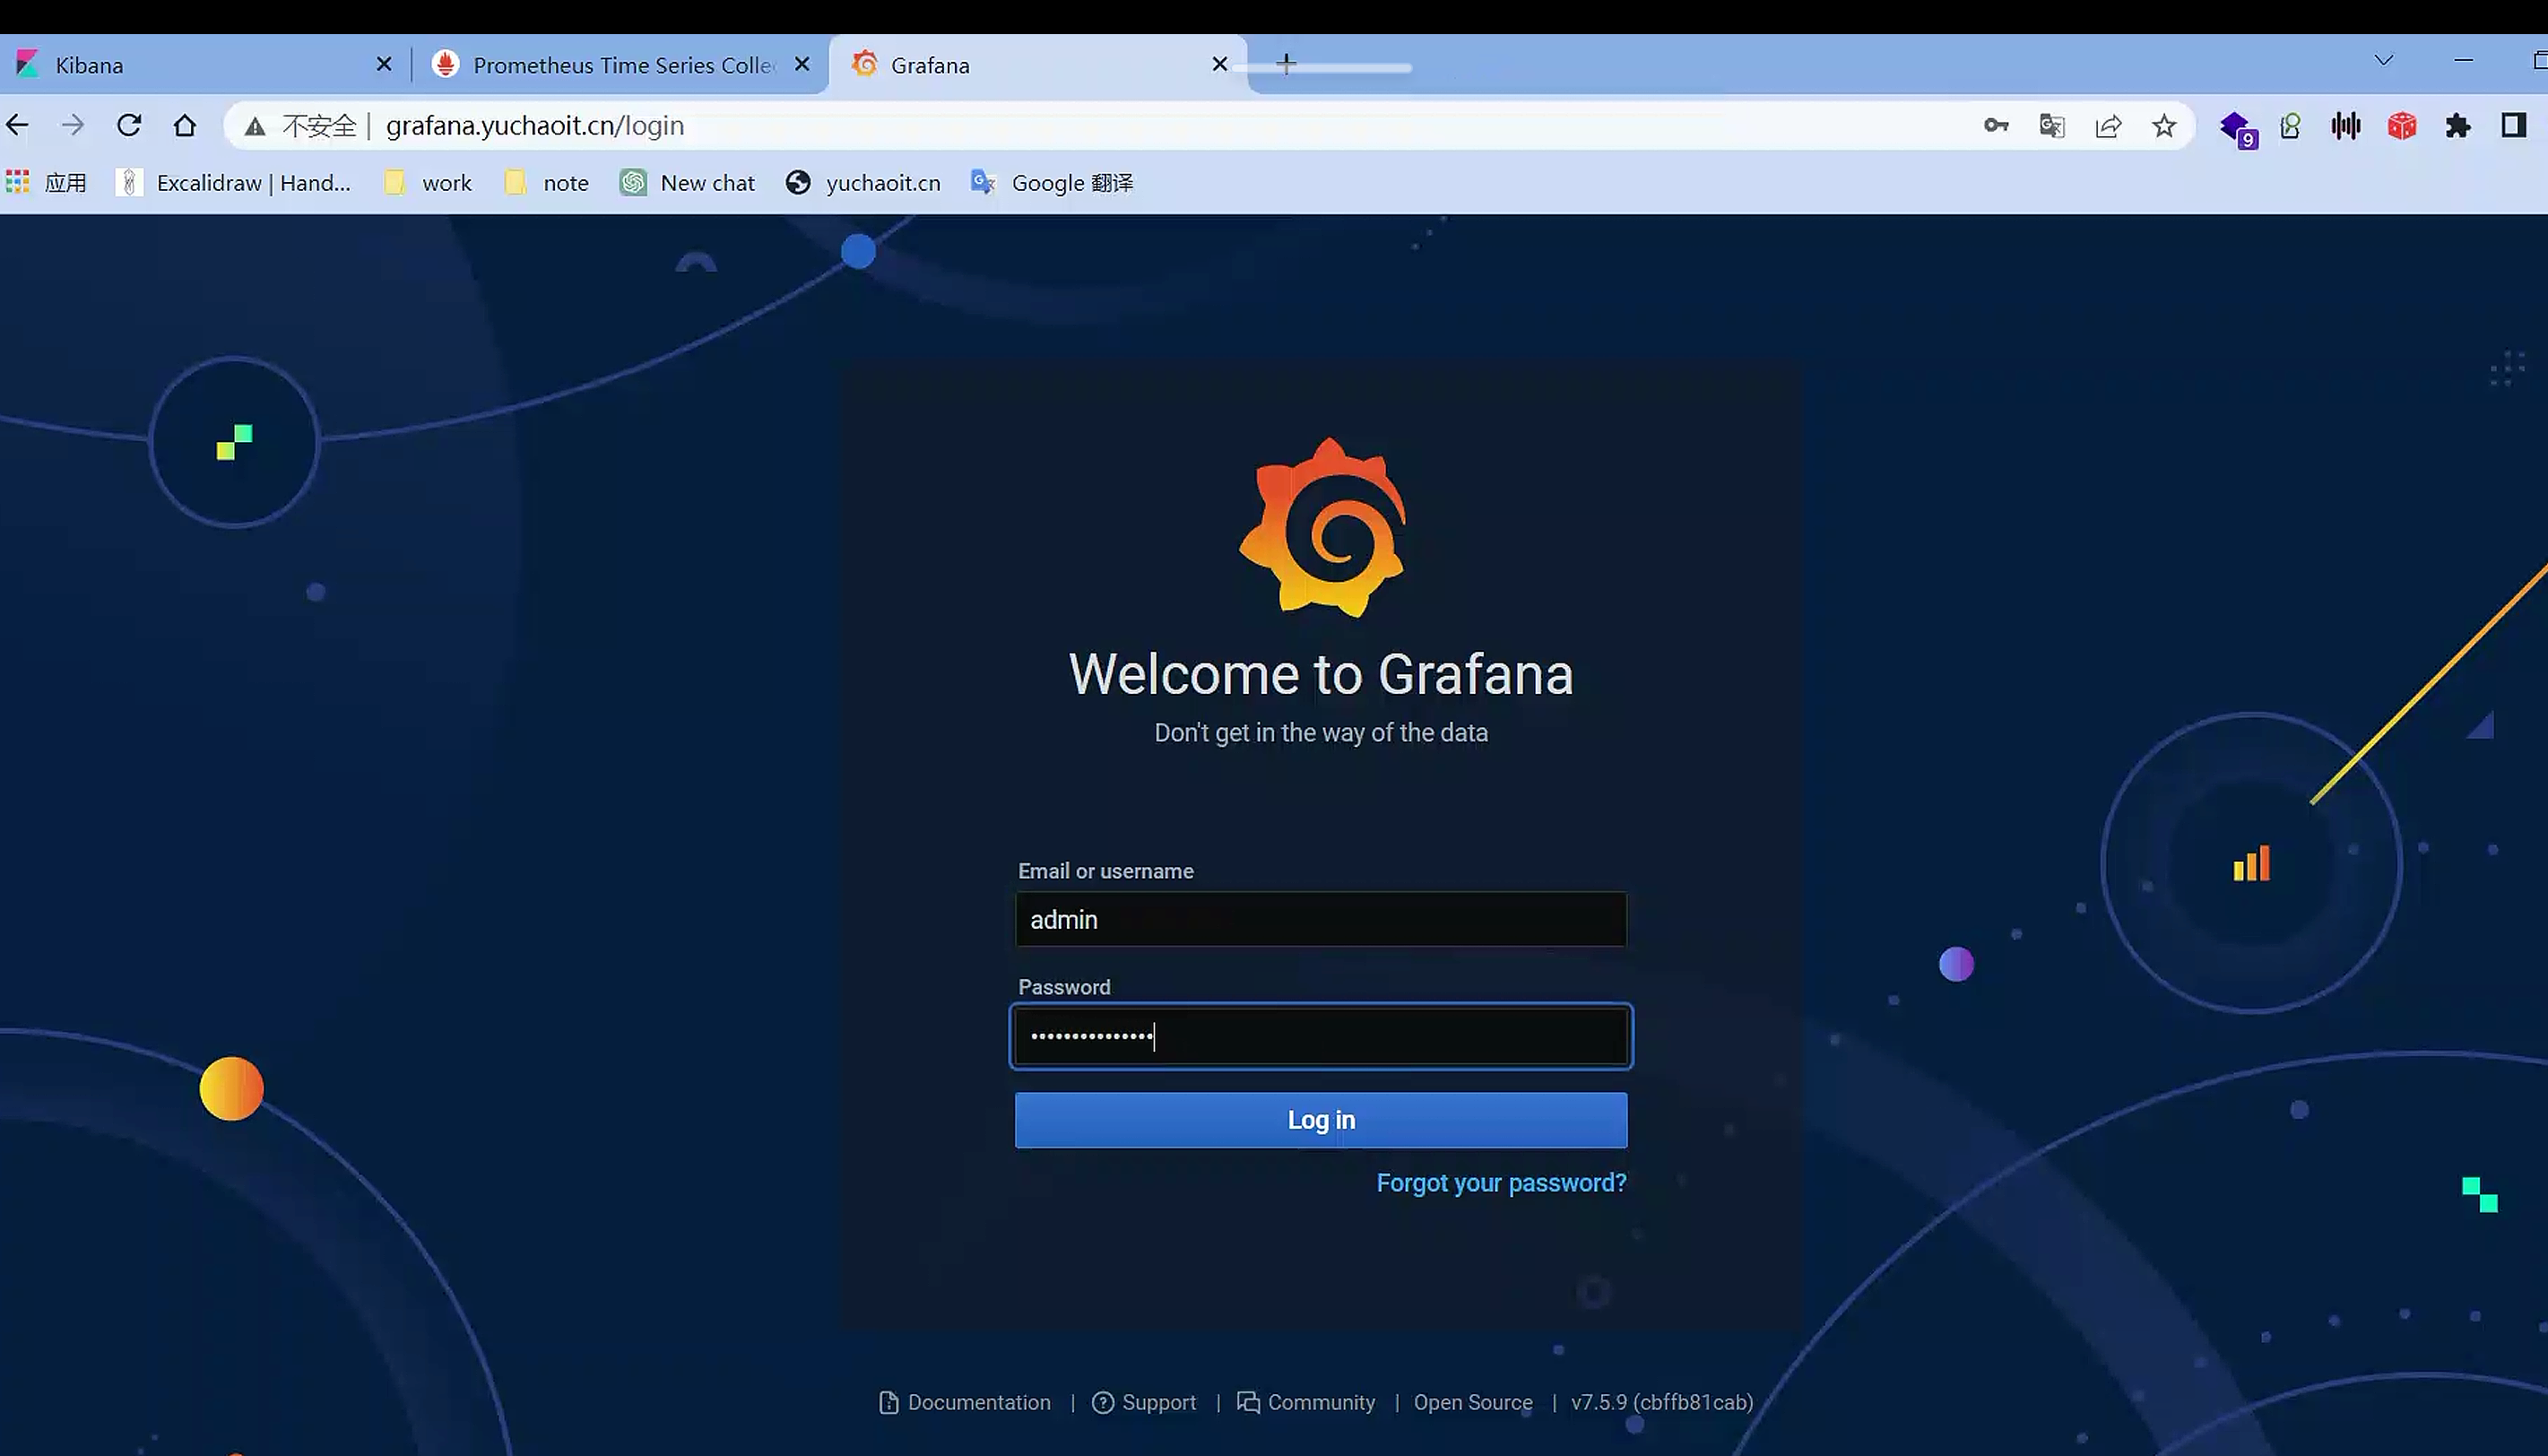Image resolution: width=2548 pixels, height=1456 pixels.
Task: Open the extensions puzzle icon
Action: (2458, 125)
